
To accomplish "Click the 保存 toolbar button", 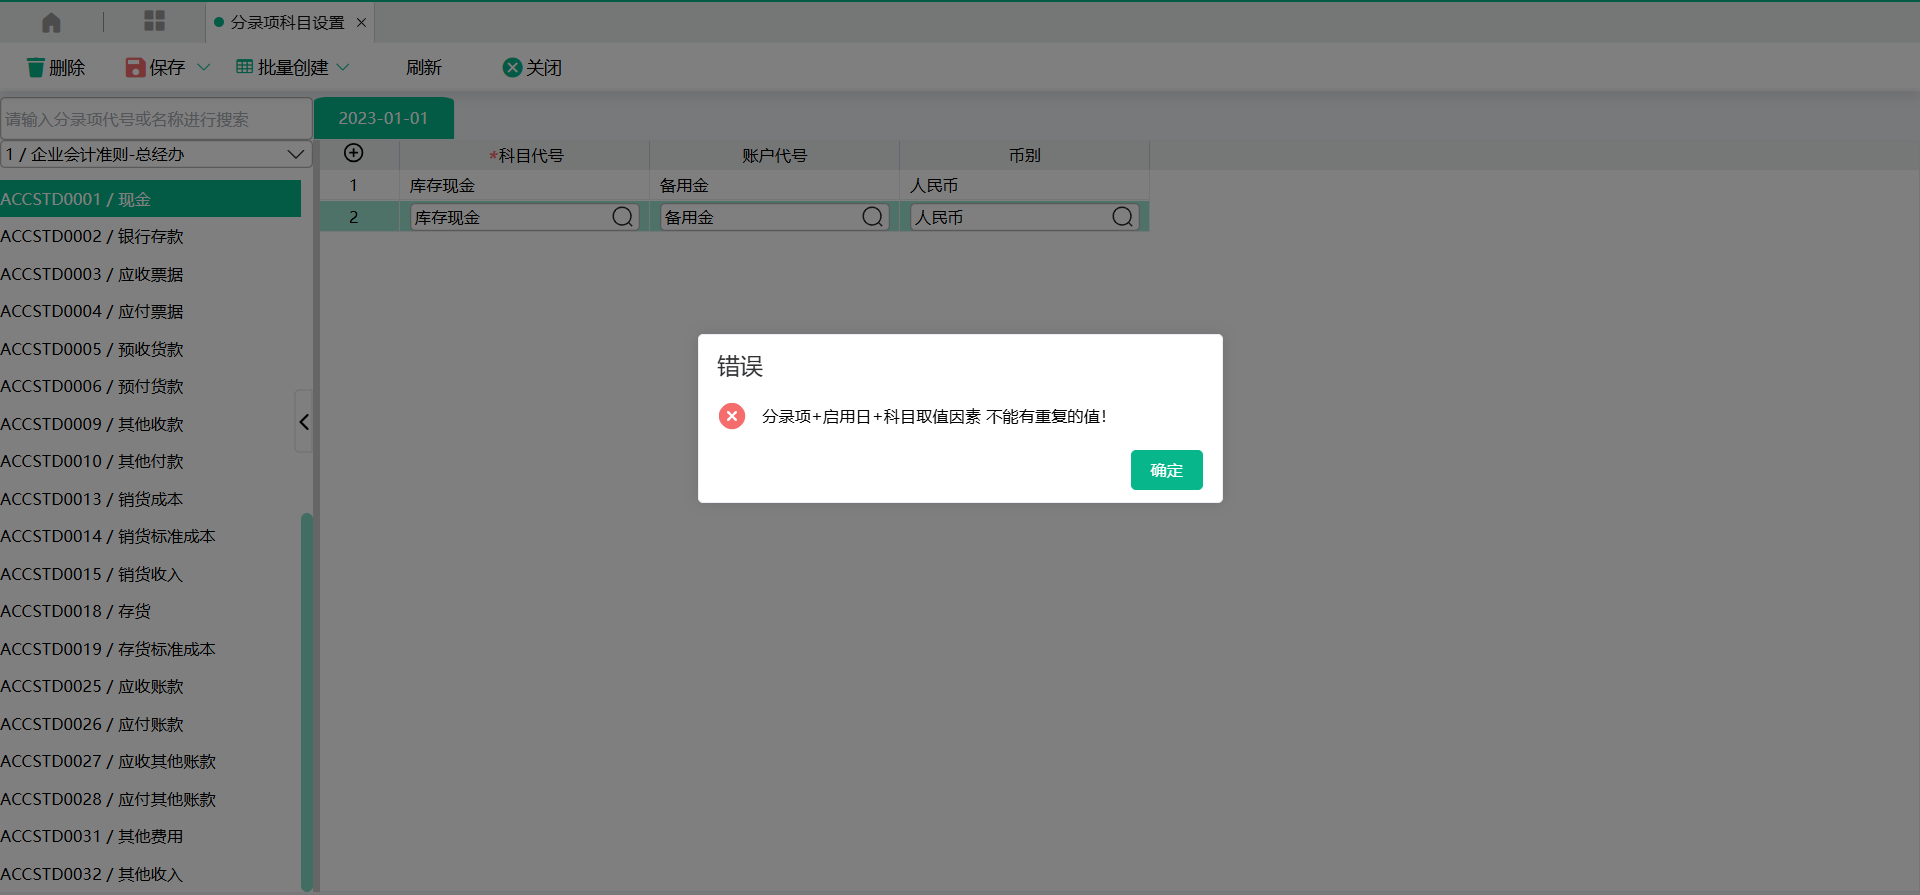I will click(x=155, y=67).
